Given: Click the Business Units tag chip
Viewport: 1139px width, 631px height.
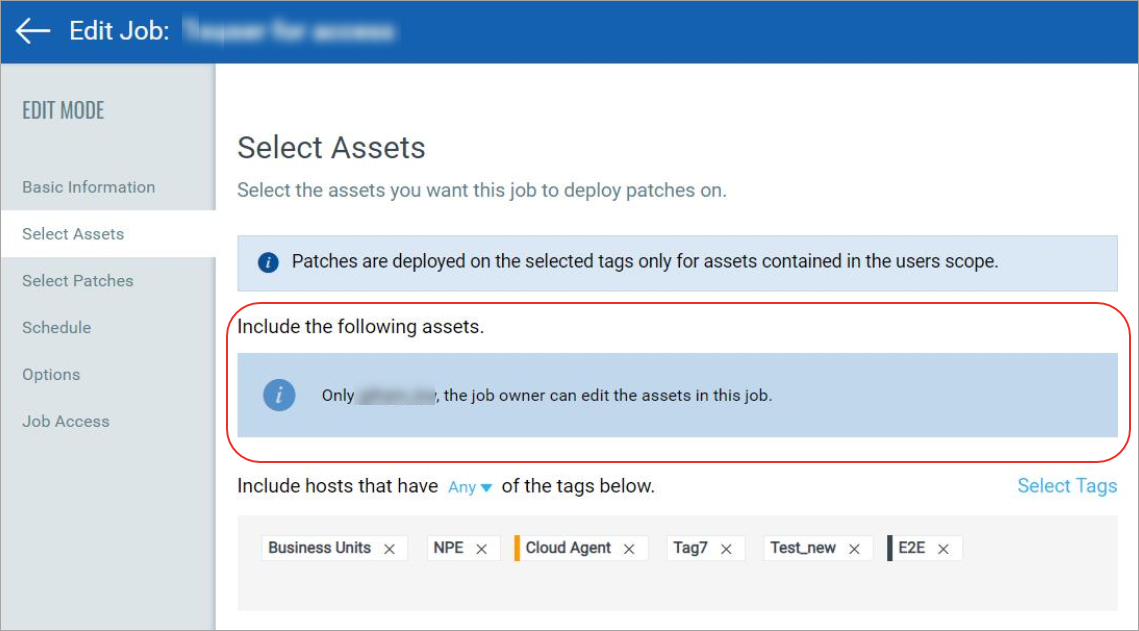Looking at the screenshot, I should pos(320,547).
